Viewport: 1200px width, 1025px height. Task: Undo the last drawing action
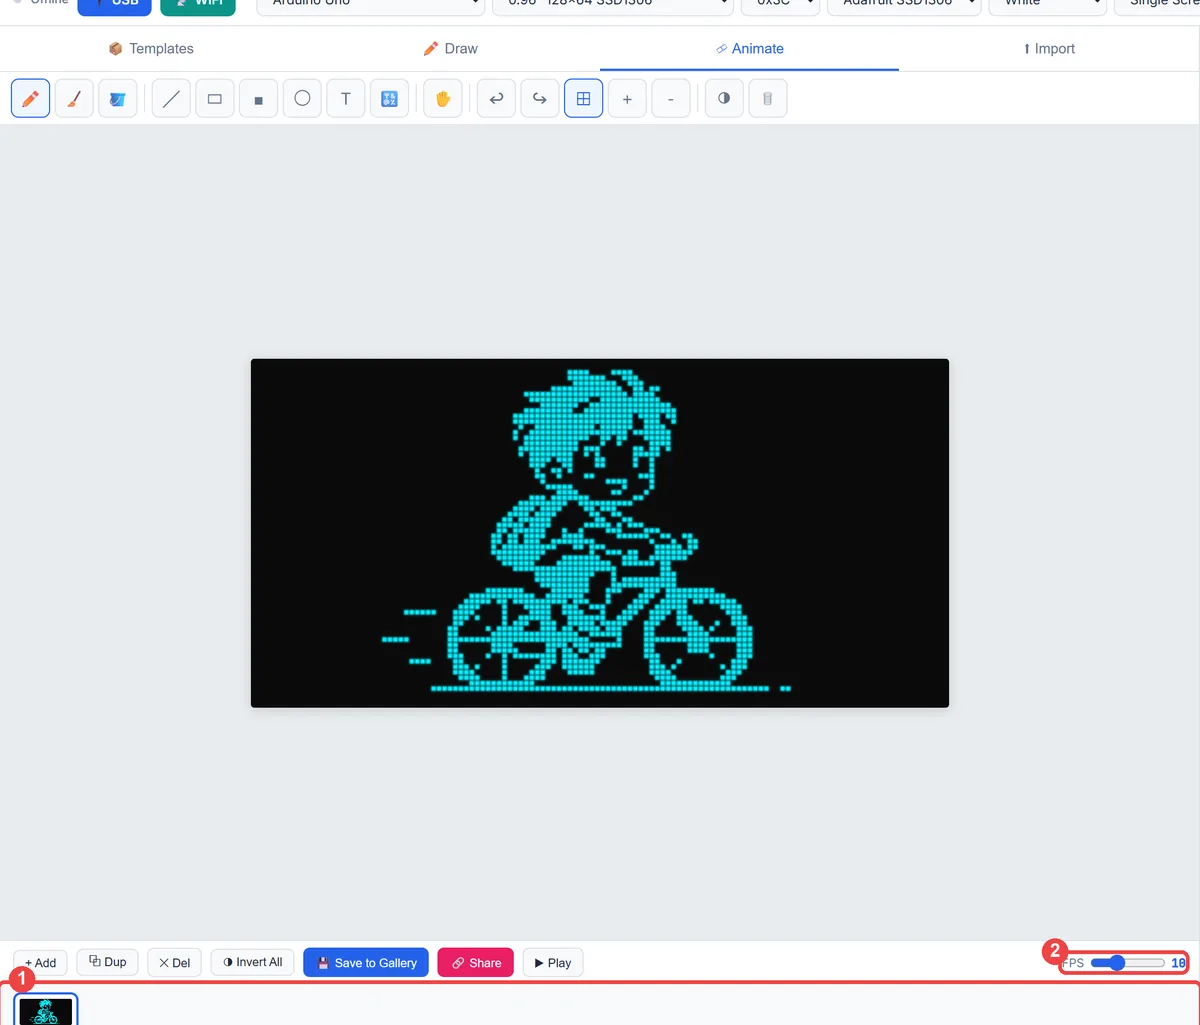(x=496, y=99)
